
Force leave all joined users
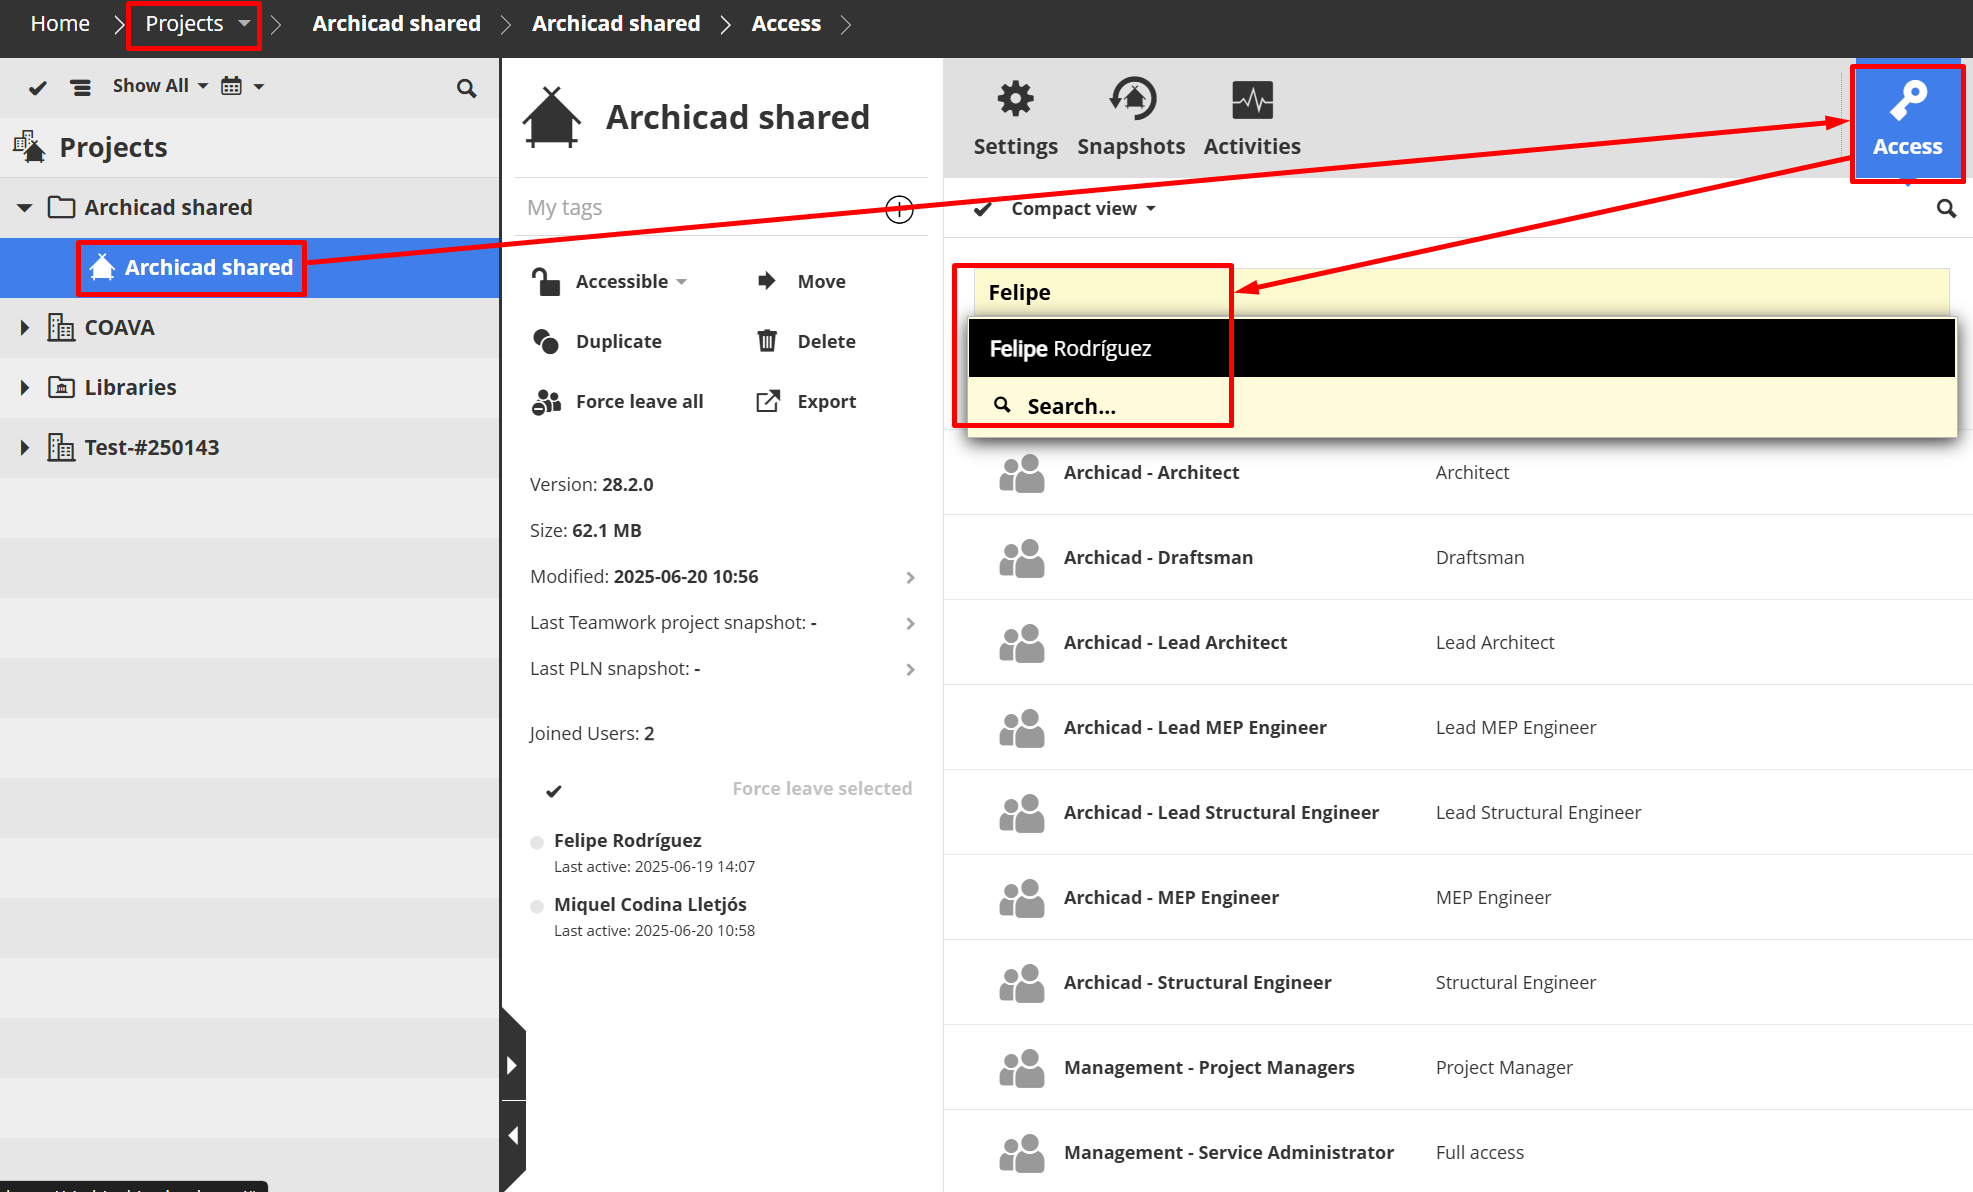[638, 401]
